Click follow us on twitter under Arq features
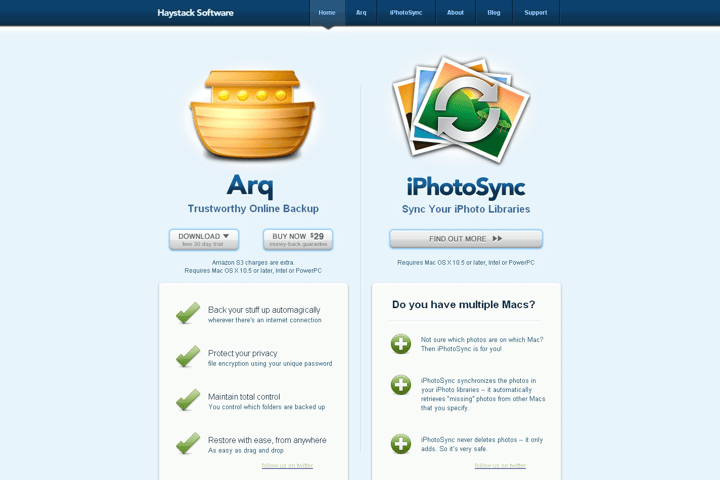The image size is (720, 480). pos(287,465)
